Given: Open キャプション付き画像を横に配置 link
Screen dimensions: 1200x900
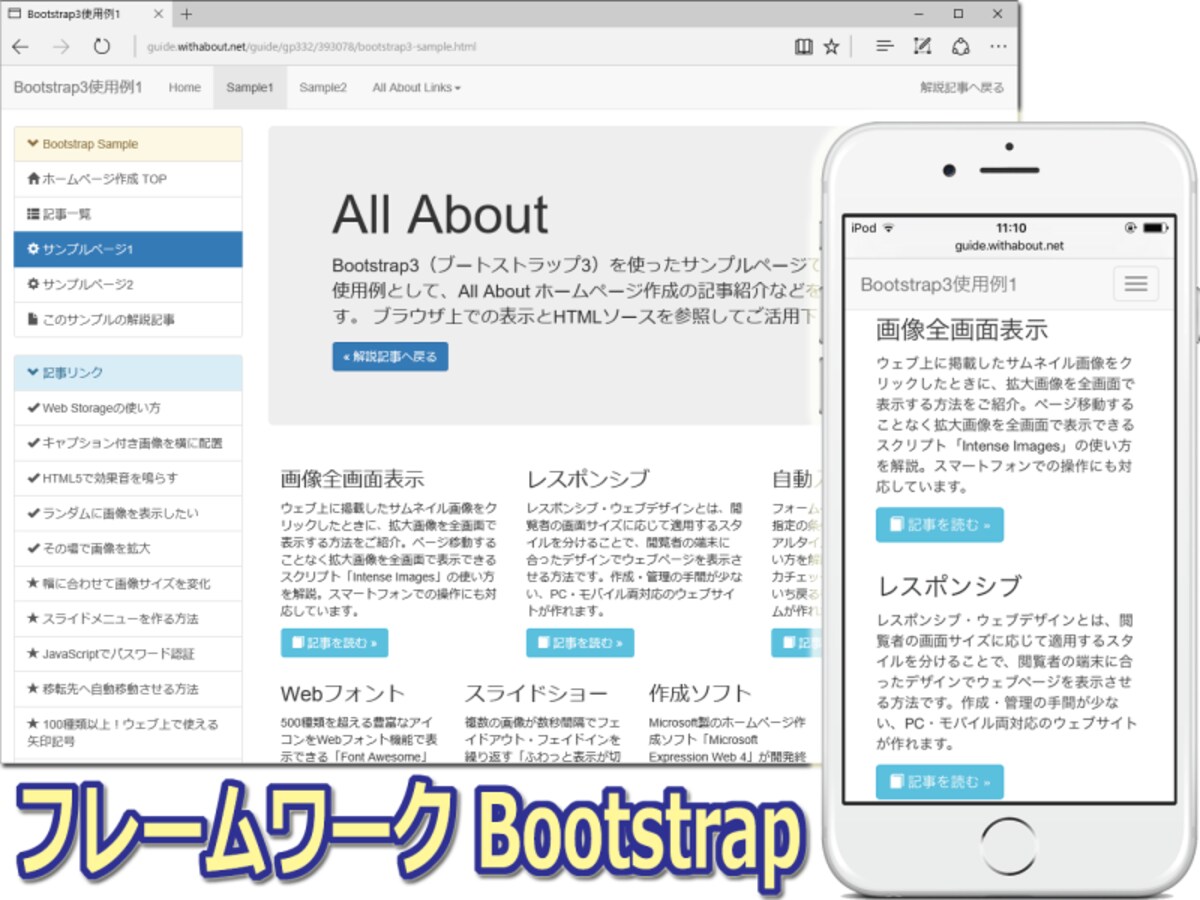Looking at the screenshot, I should coord(128,443).
